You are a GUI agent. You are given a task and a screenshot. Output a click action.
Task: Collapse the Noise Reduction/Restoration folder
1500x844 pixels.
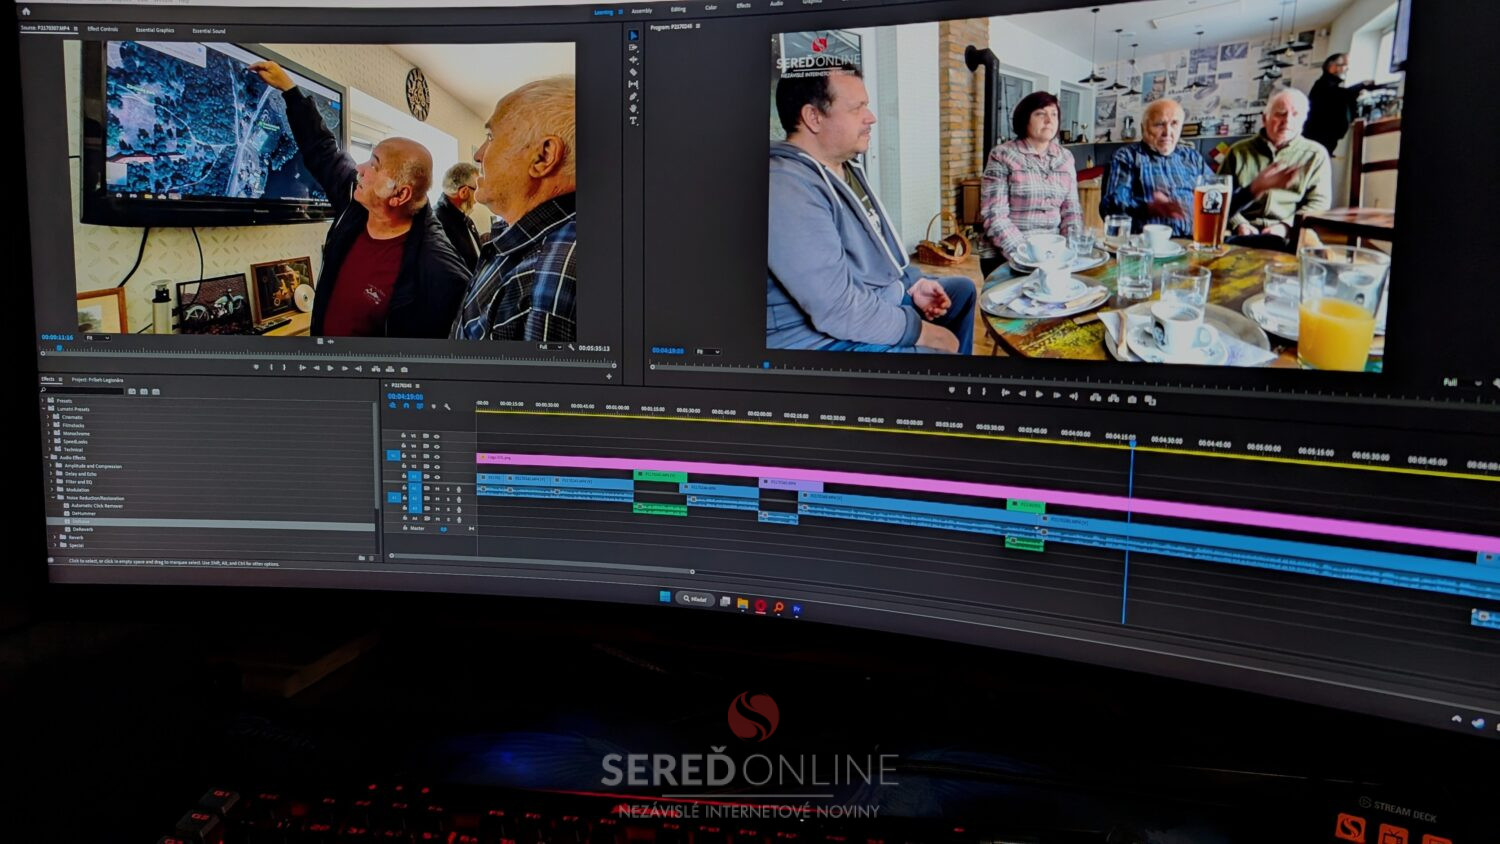(x=53, y=498)
